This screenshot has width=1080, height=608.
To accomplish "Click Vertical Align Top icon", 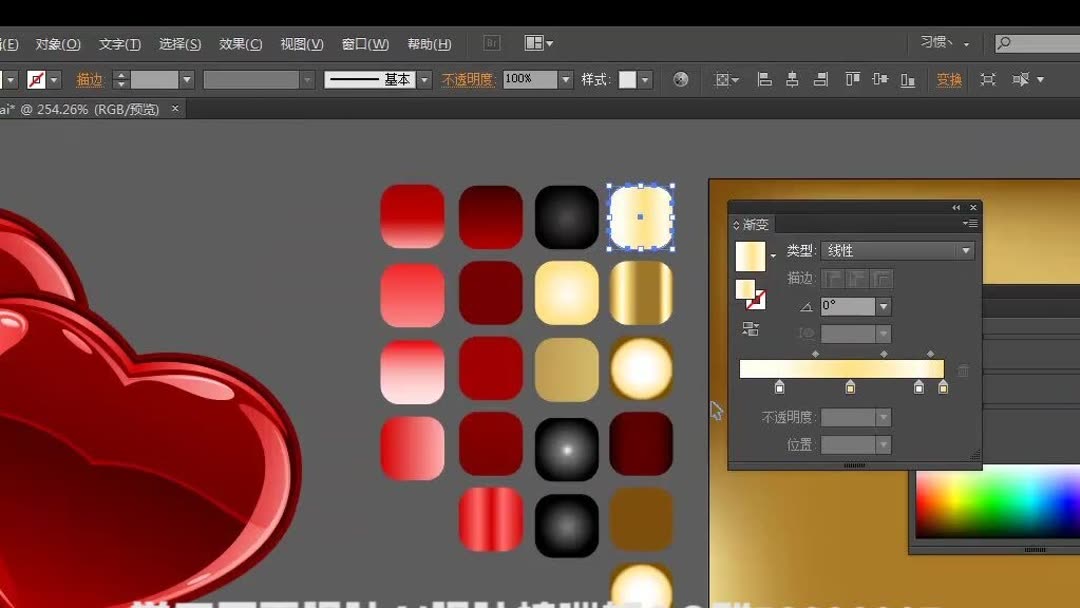I will (852, 80).
